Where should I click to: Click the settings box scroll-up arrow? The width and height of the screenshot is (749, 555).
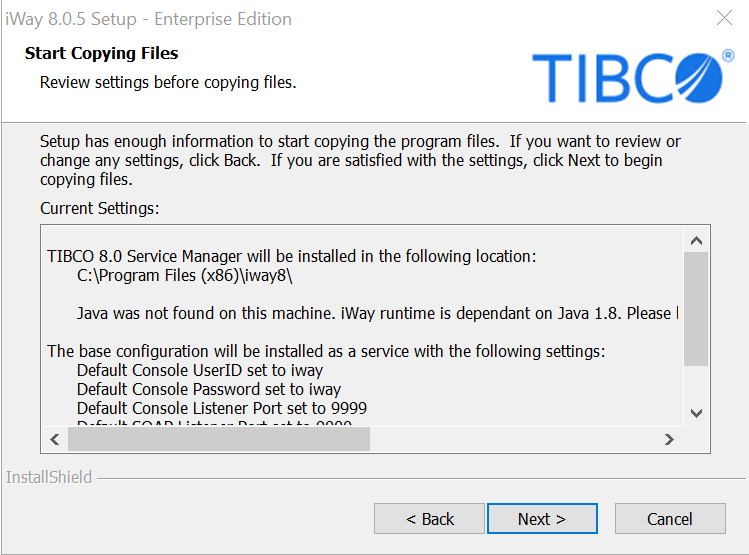pyautogui.click(x=696, y=241)
